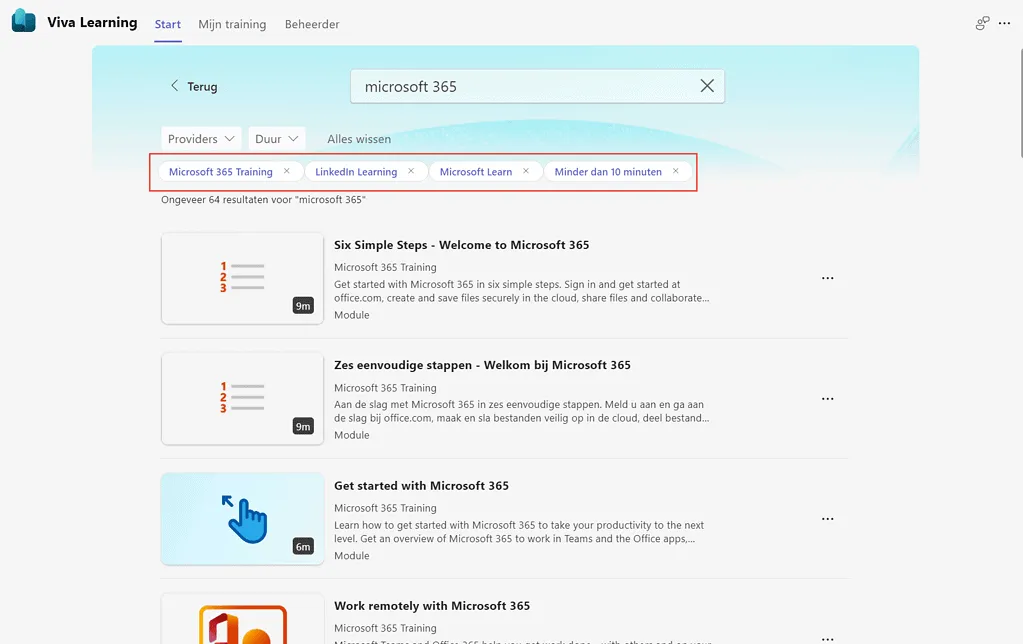Remove the Microsoft 365 Training filter chip
Screen dimensions: 1023x644
tap(287, 171)
